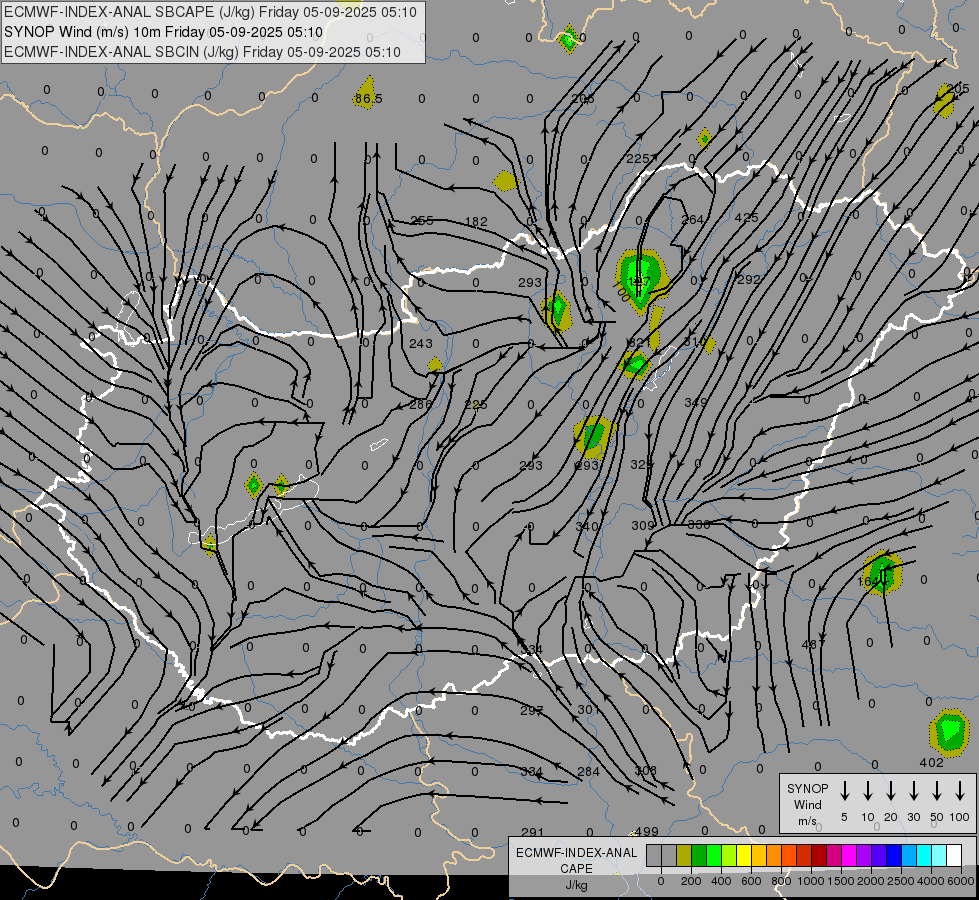Click the 50 m/s wind arrow in legend
This screenshot has height=900, width=979.
coord(937,790)
